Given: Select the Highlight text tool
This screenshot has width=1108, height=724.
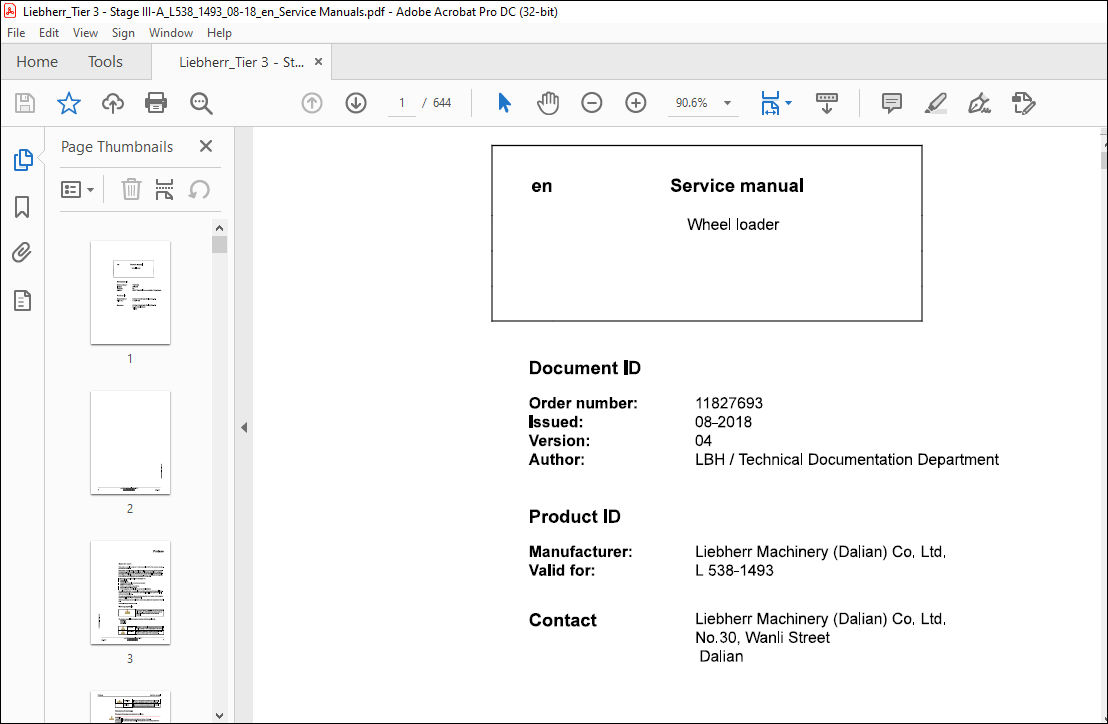Looking at the screenshot, I should pos(936,103).
